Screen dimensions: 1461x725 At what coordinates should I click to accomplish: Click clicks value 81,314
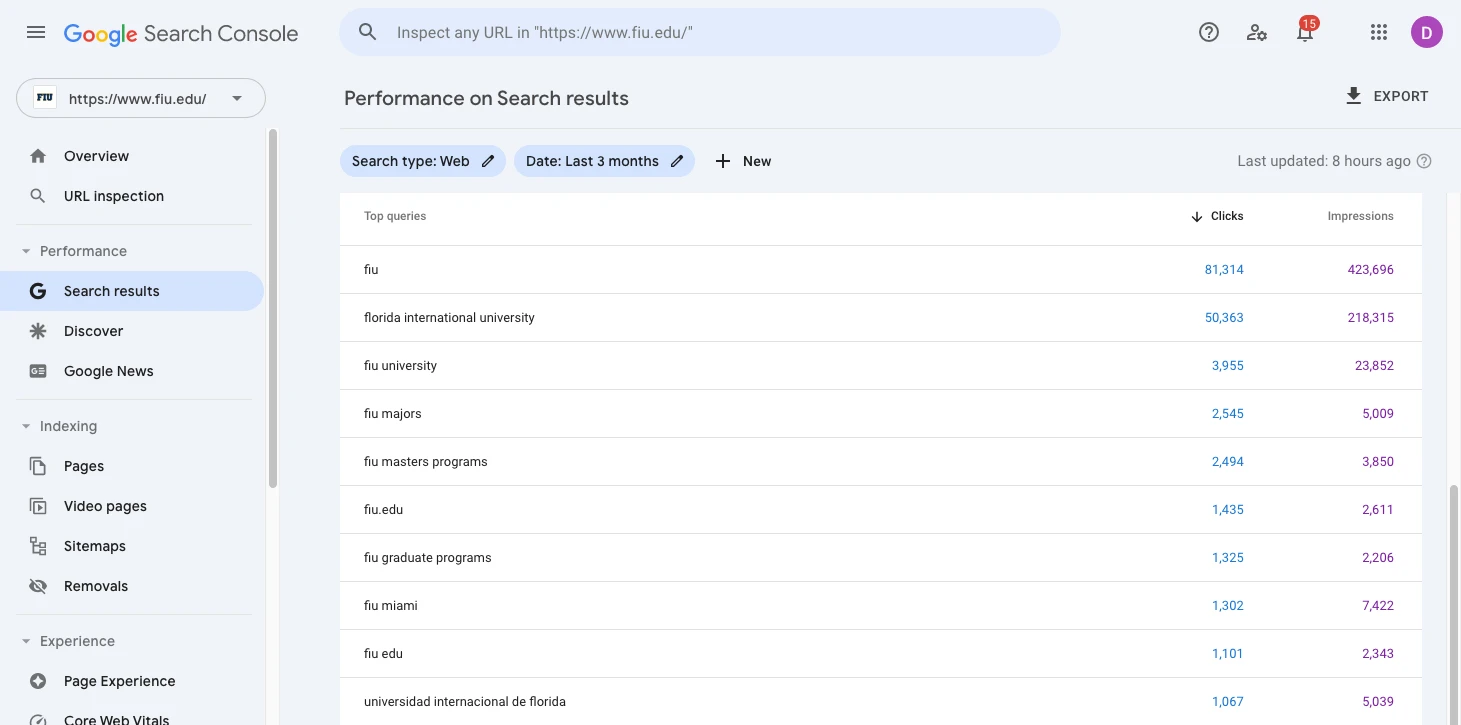1224,270
